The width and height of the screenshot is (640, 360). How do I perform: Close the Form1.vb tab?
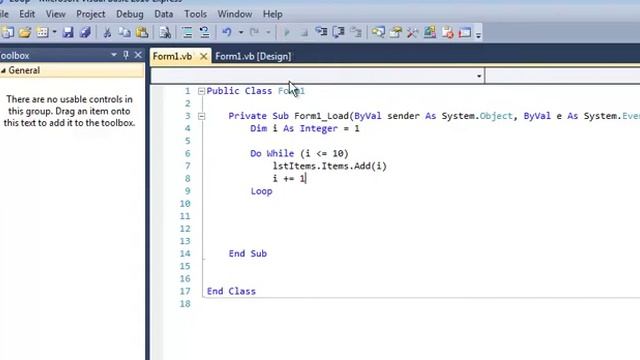pos(203,56)
